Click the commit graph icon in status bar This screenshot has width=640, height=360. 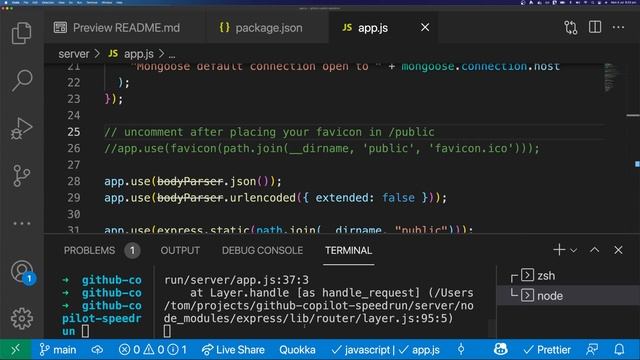pyautogui.click(x=461, y=349)
